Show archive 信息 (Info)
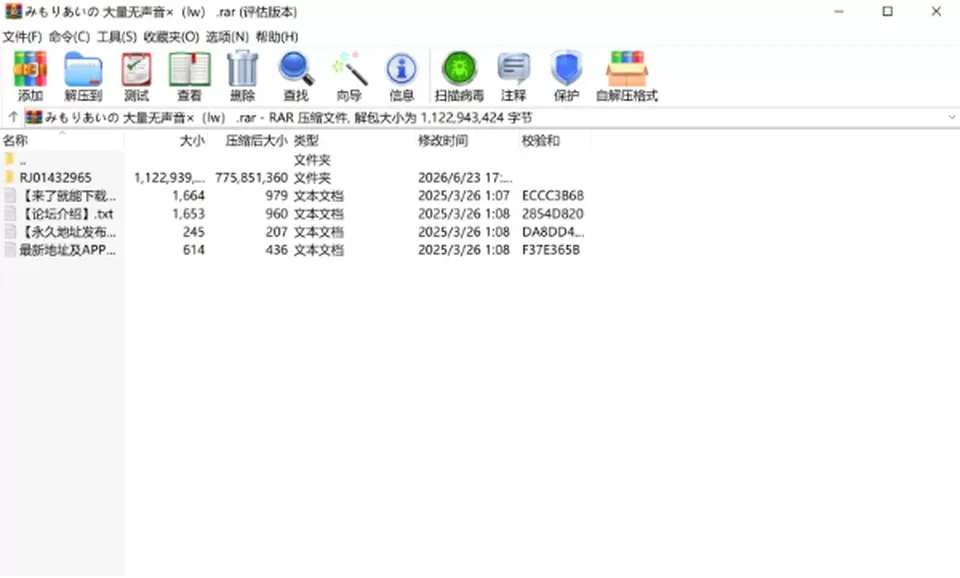Screen dimensions: 960x578 (x=402, y=77)
